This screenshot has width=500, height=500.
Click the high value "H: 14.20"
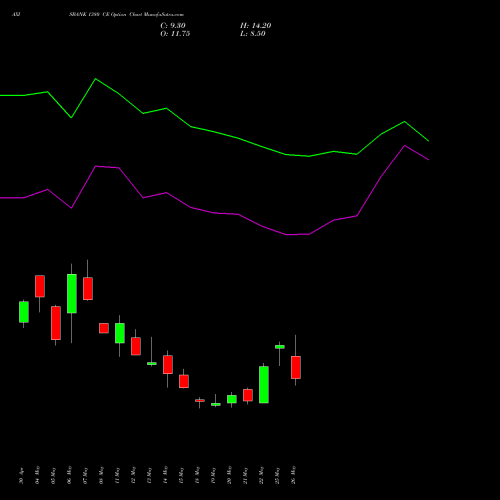(255, 26)
